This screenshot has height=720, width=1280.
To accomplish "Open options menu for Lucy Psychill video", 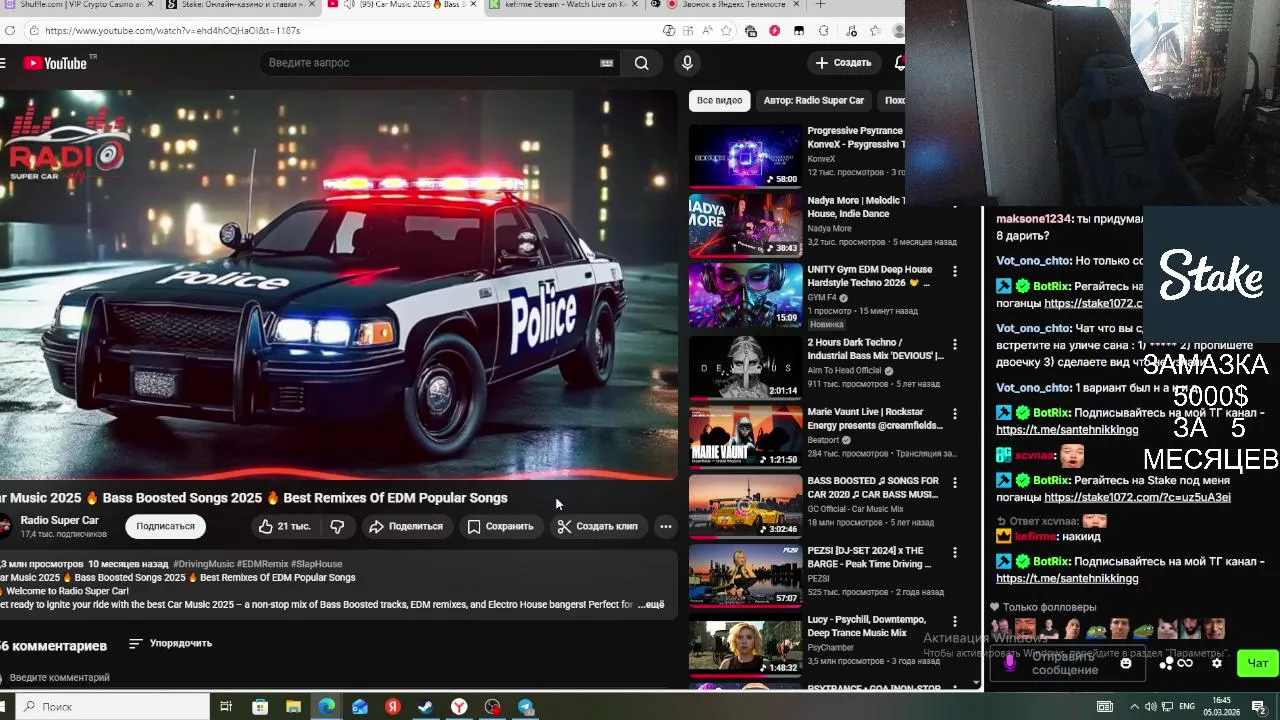I will 955,621.
